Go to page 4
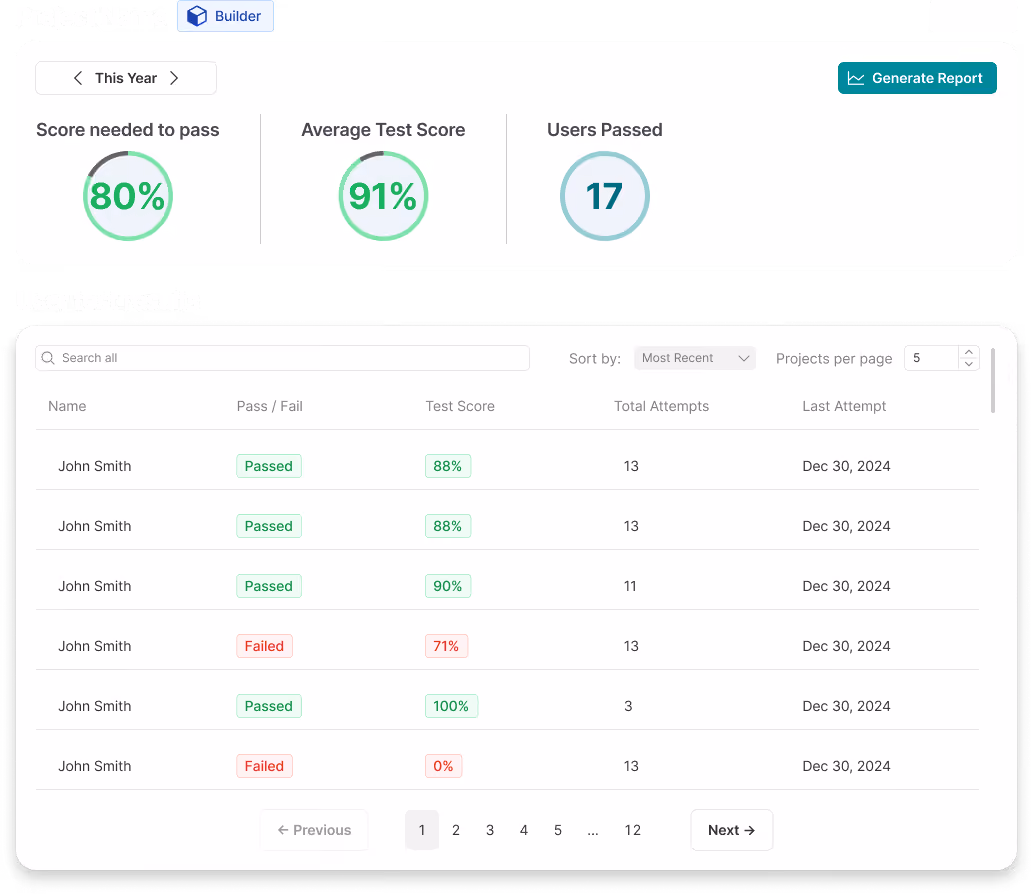The width and height of the screenshot is (1033, 894). coord(524,830)
